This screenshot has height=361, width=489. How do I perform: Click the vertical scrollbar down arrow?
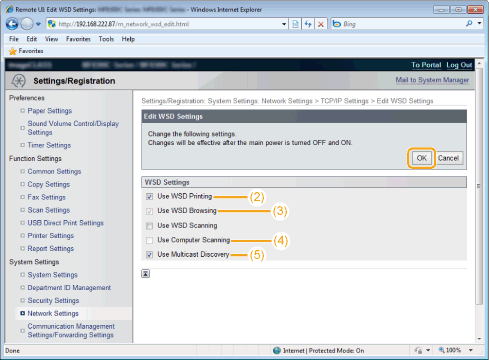(479, 339)
